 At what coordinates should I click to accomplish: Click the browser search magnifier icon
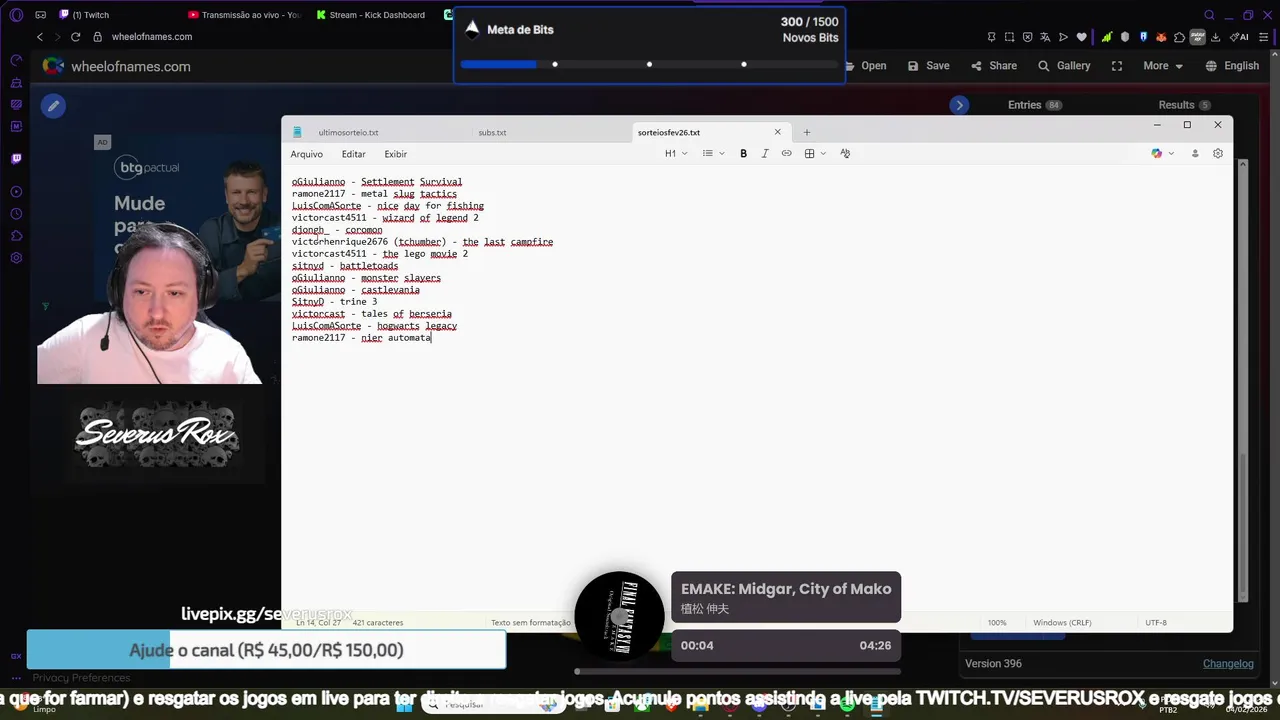point(1209,15)
